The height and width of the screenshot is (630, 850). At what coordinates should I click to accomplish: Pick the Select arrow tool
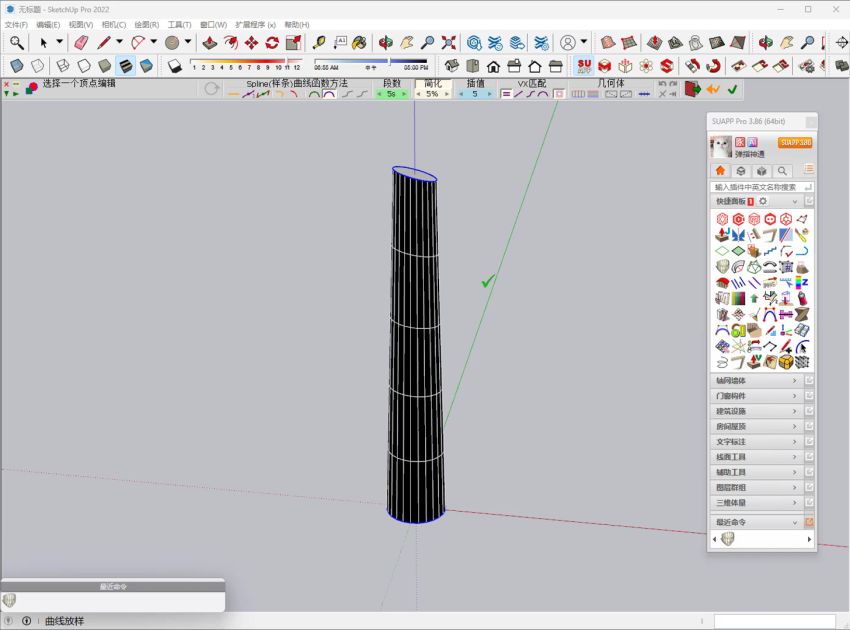(x=43, y=42)
